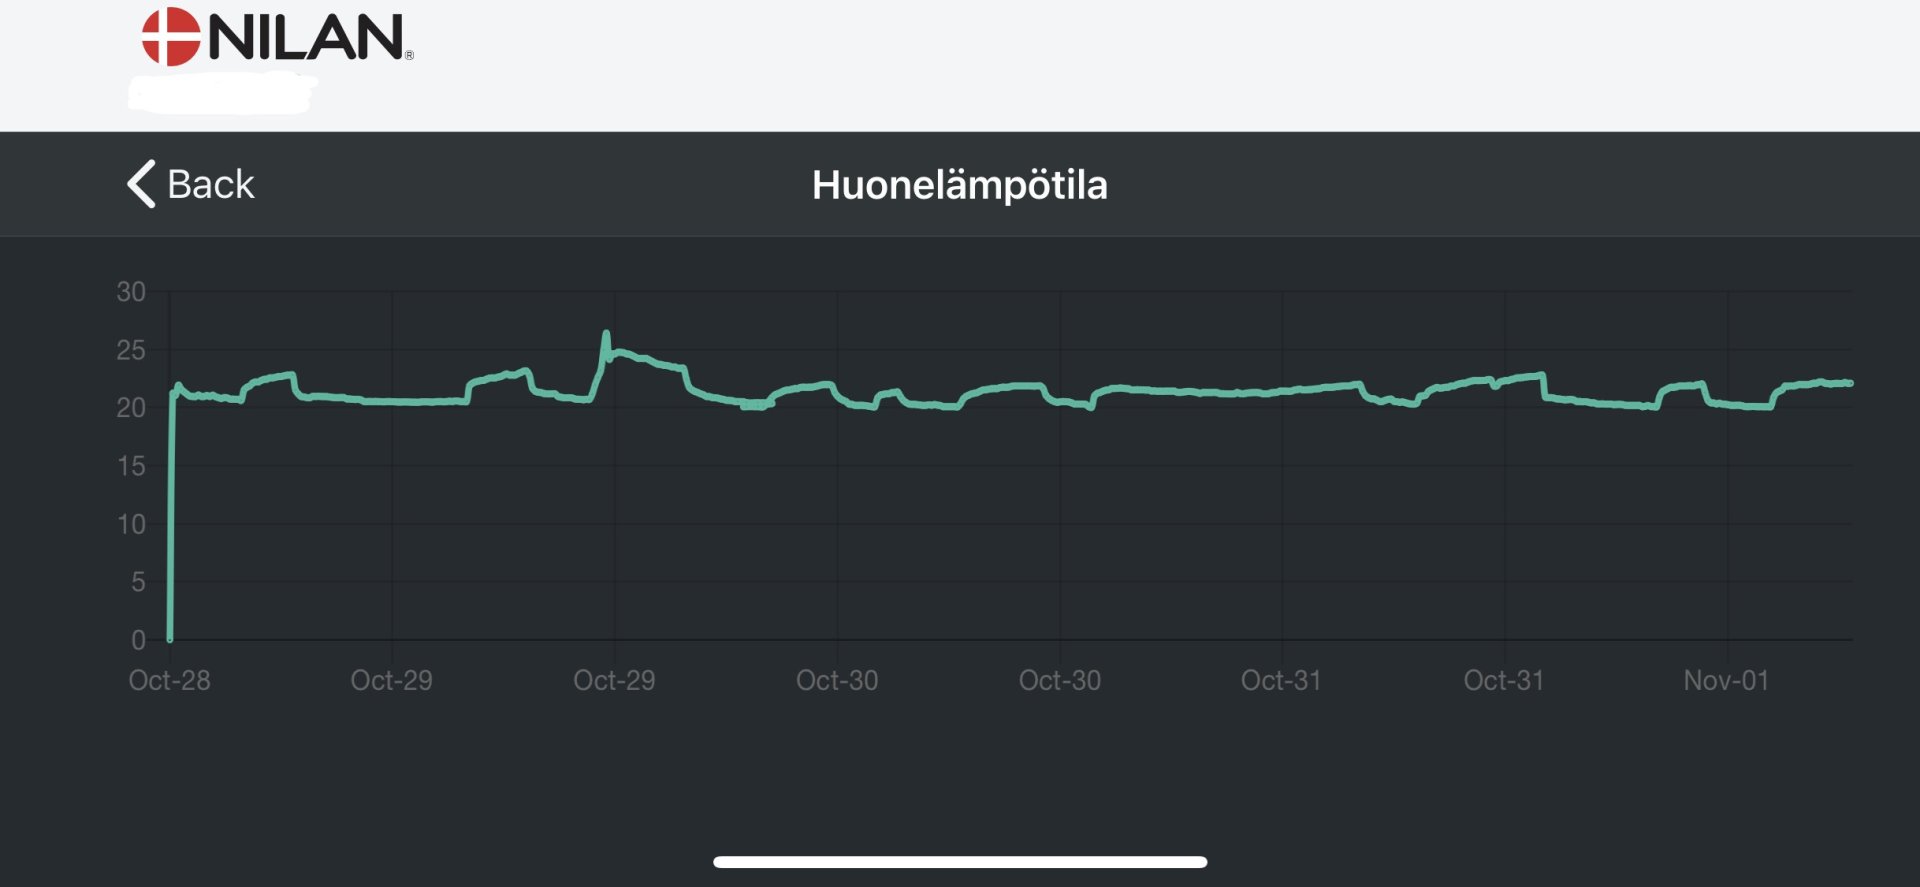Click the Oct-28 date axis label

coord(169,681)
